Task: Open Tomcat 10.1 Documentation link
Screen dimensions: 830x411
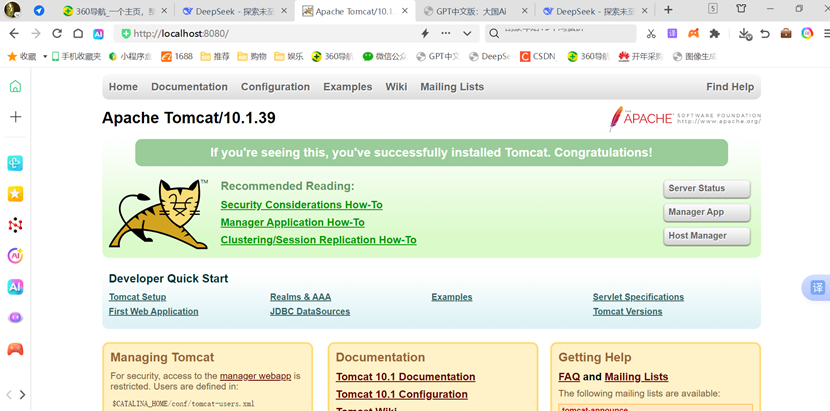Action: (405, 377)
